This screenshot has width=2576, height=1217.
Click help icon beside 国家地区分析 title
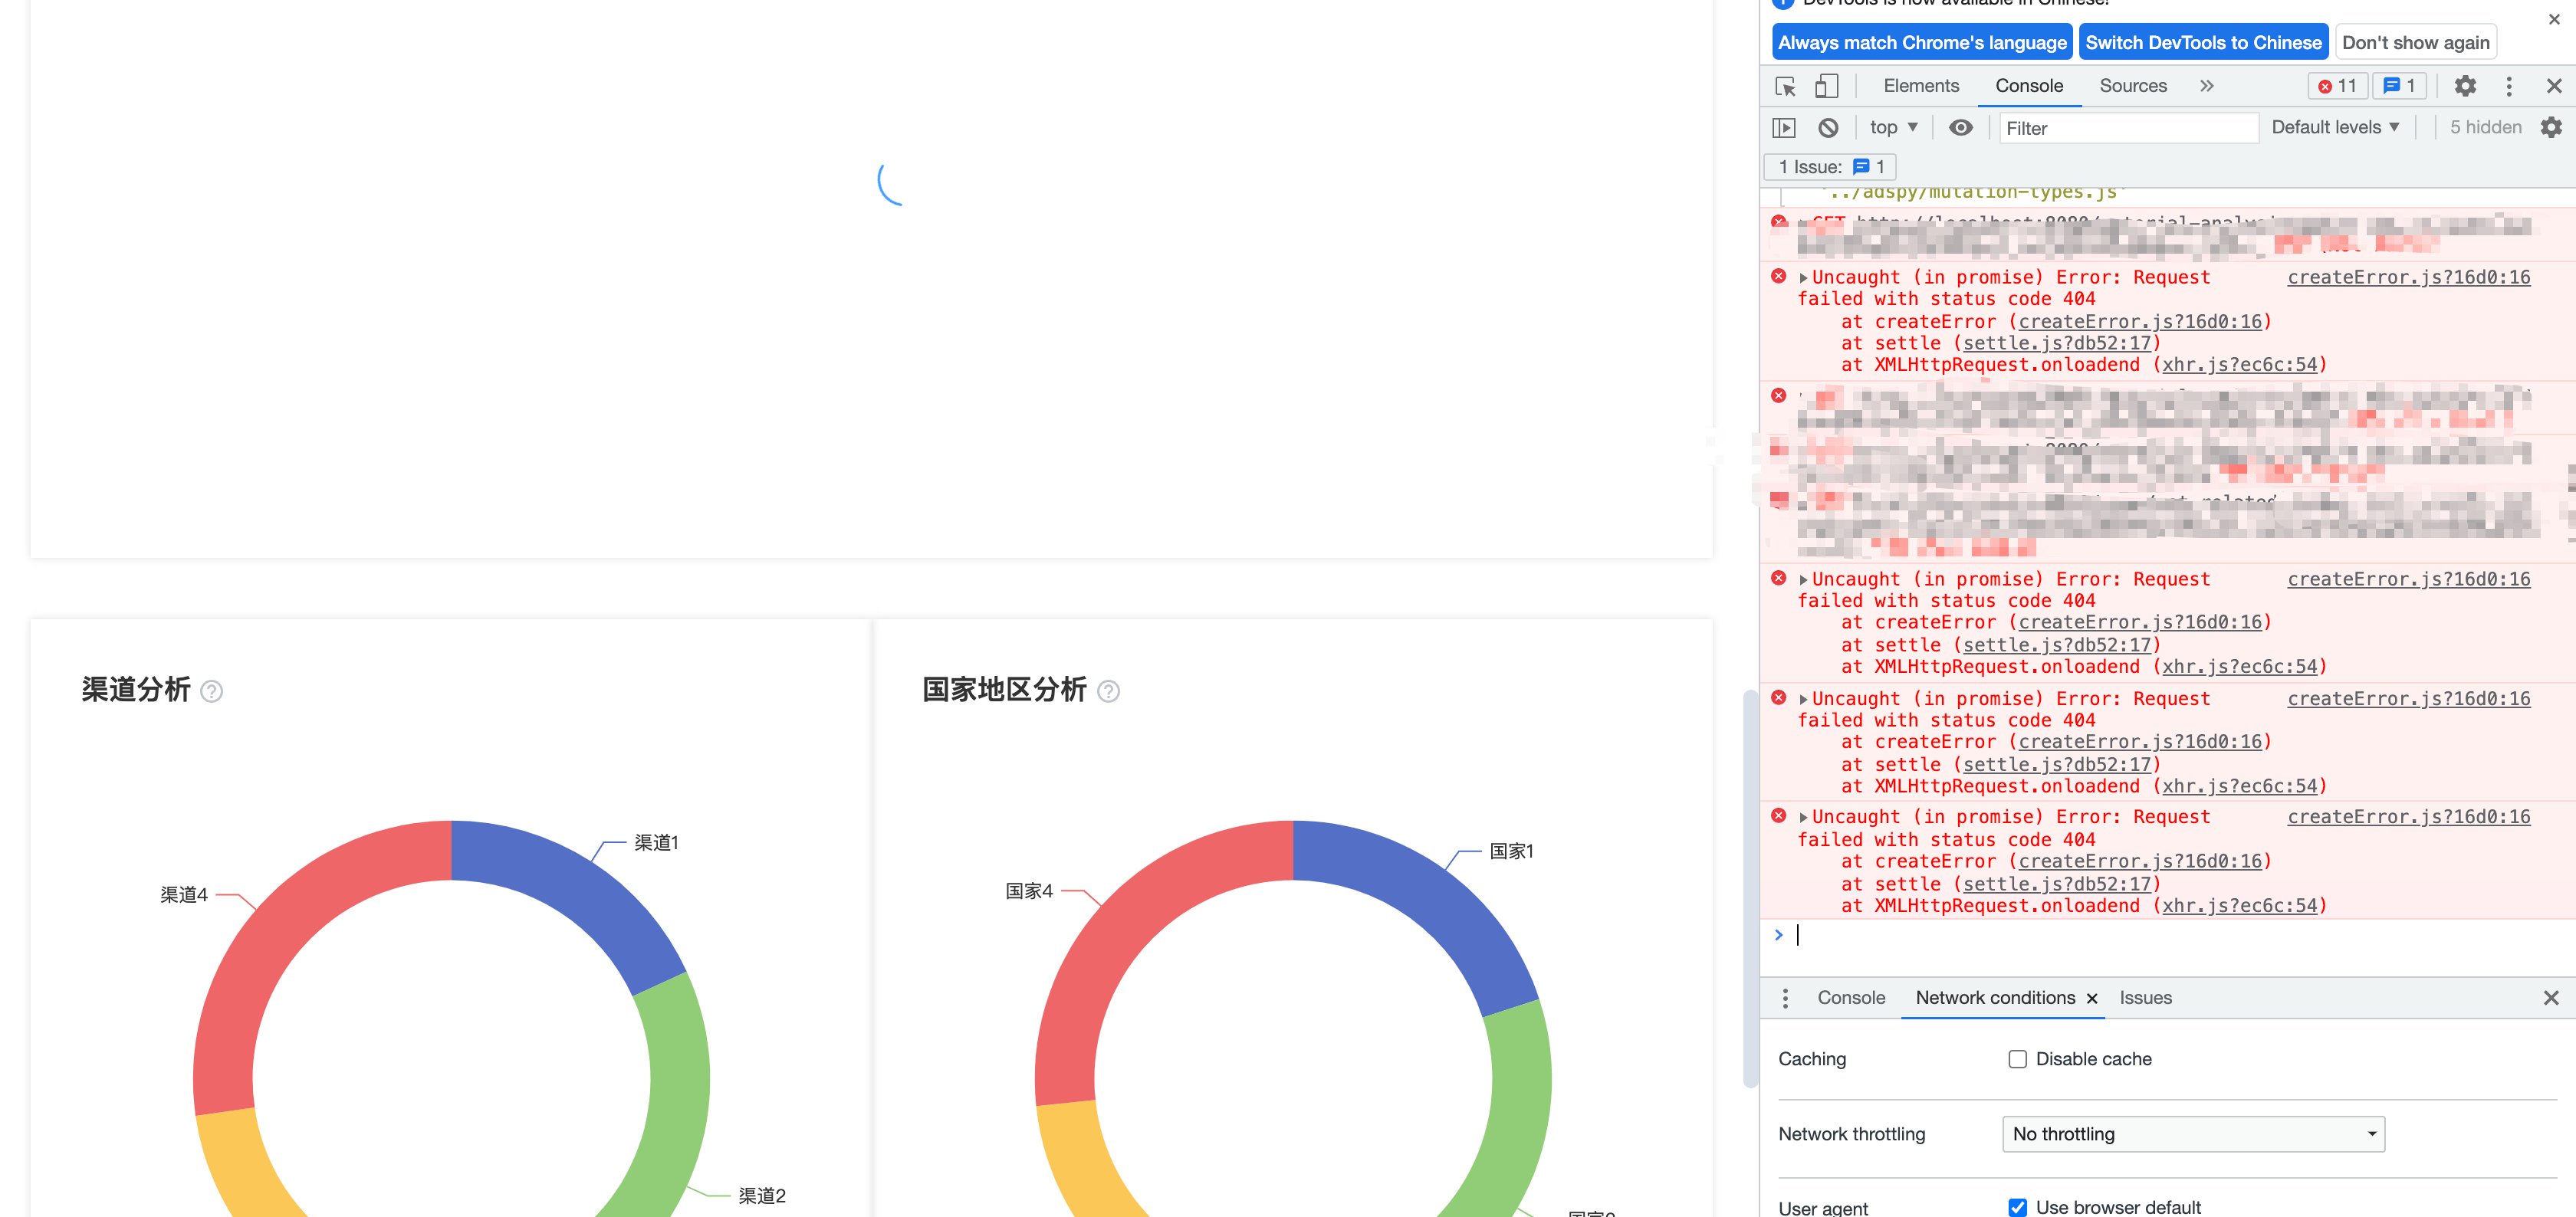(1108, 691)
